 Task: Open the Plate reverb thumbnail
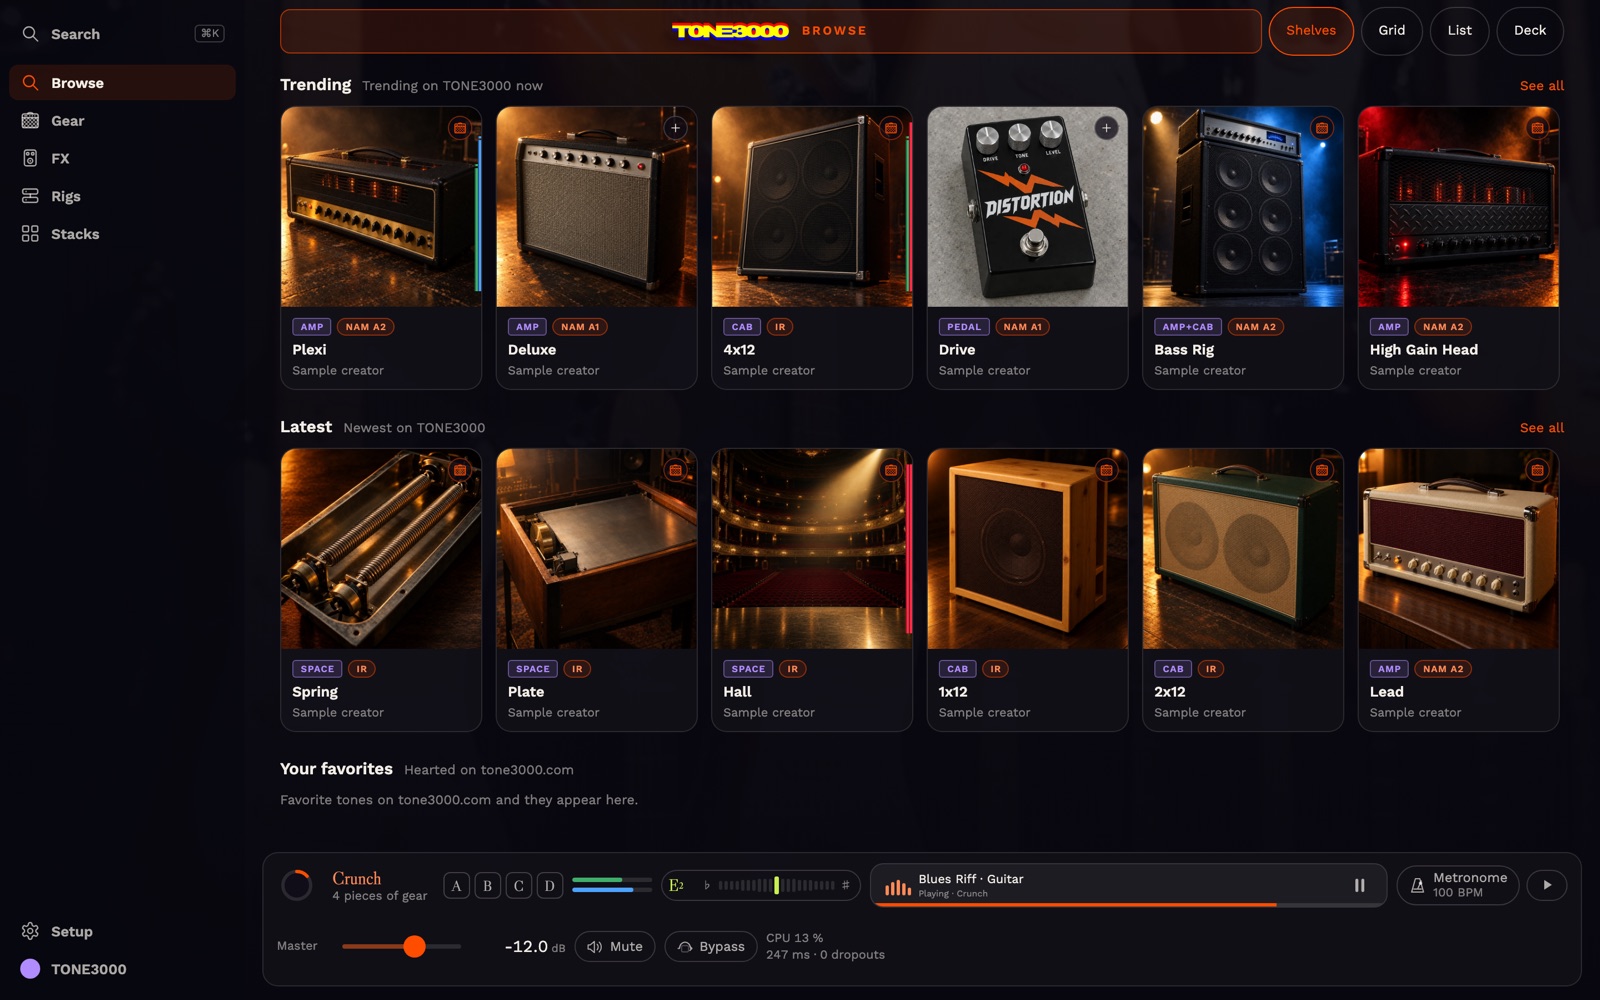tap(597, 549)
